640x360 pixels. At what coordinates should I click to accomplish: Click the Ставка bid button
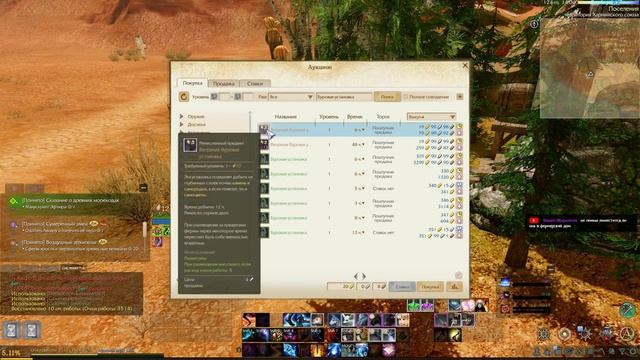click(x=402, y=287)
